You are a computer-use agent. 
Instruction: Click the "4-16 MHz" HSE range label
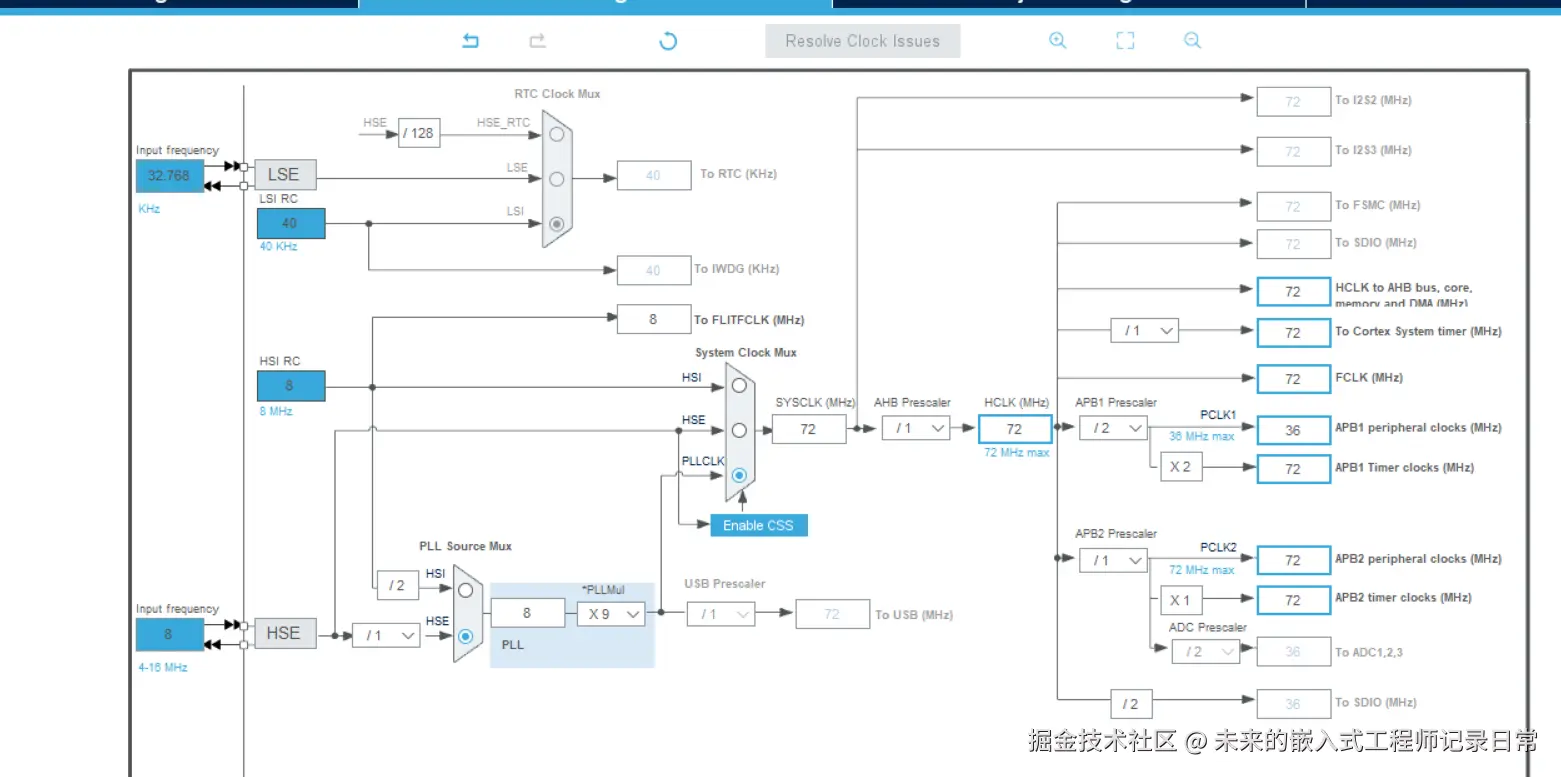click(x=162, y=667)
